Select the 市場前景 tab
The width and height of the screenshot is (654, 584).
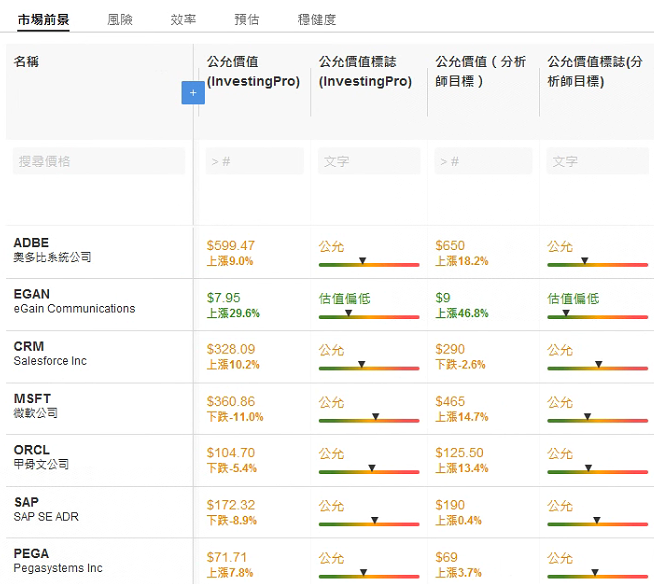click(x=43, y=20)
